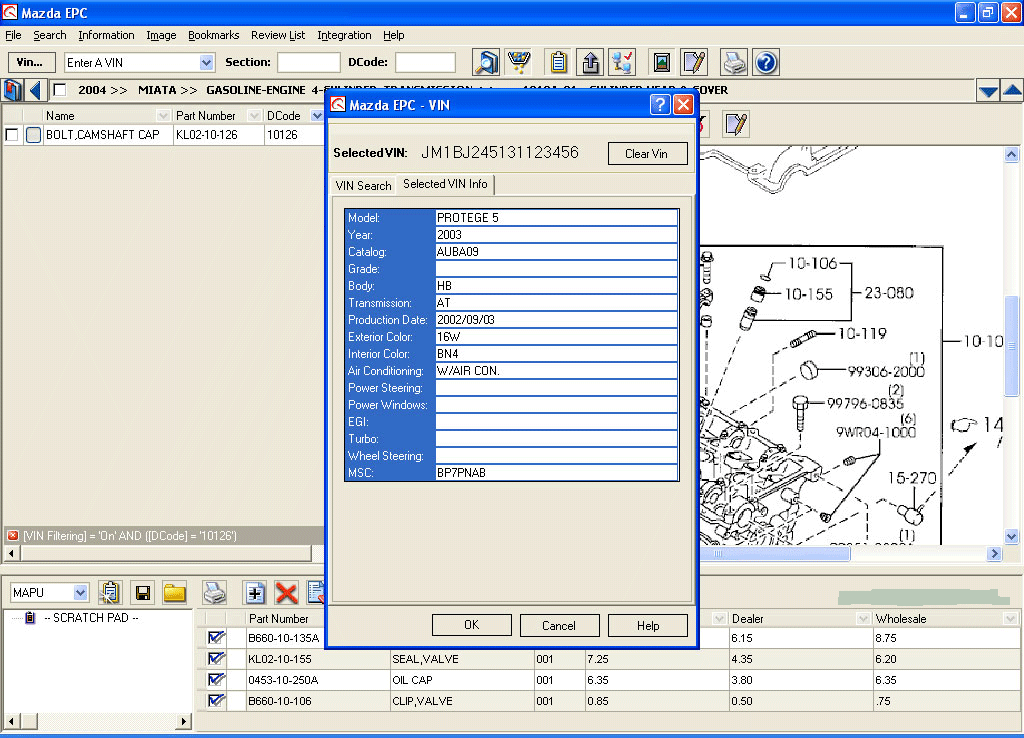Image resolution: width=1024 pixels, height=738 pixels.
Task: Save the scratch pad with the floppy icon
Action: coord(142,592)
